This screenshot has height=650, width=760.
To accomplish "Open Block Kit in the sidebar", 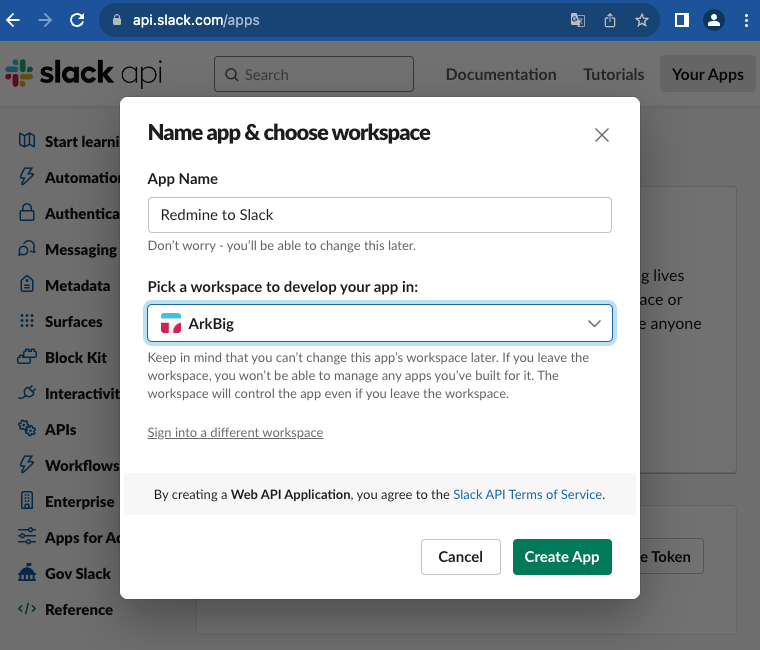I will [x=76, y=357].
